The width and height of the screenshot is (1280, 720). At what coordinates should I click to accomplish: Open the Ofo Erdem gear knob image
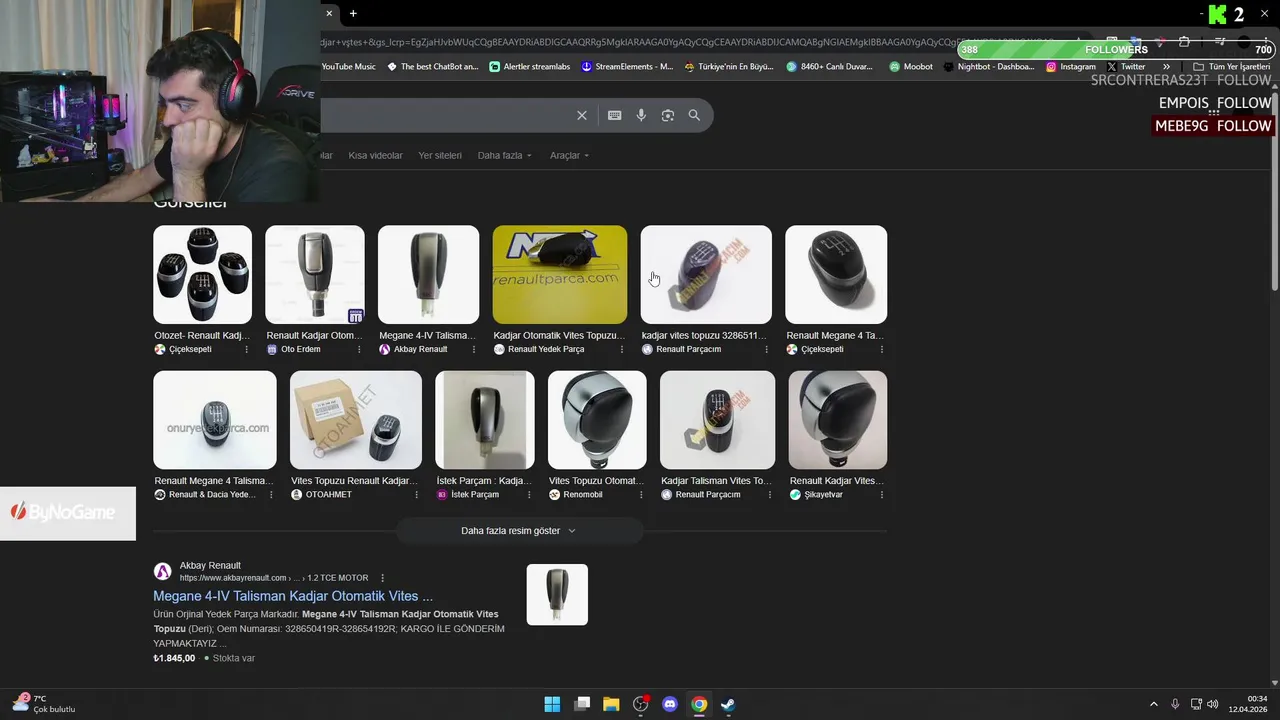(x=315, y=274)
